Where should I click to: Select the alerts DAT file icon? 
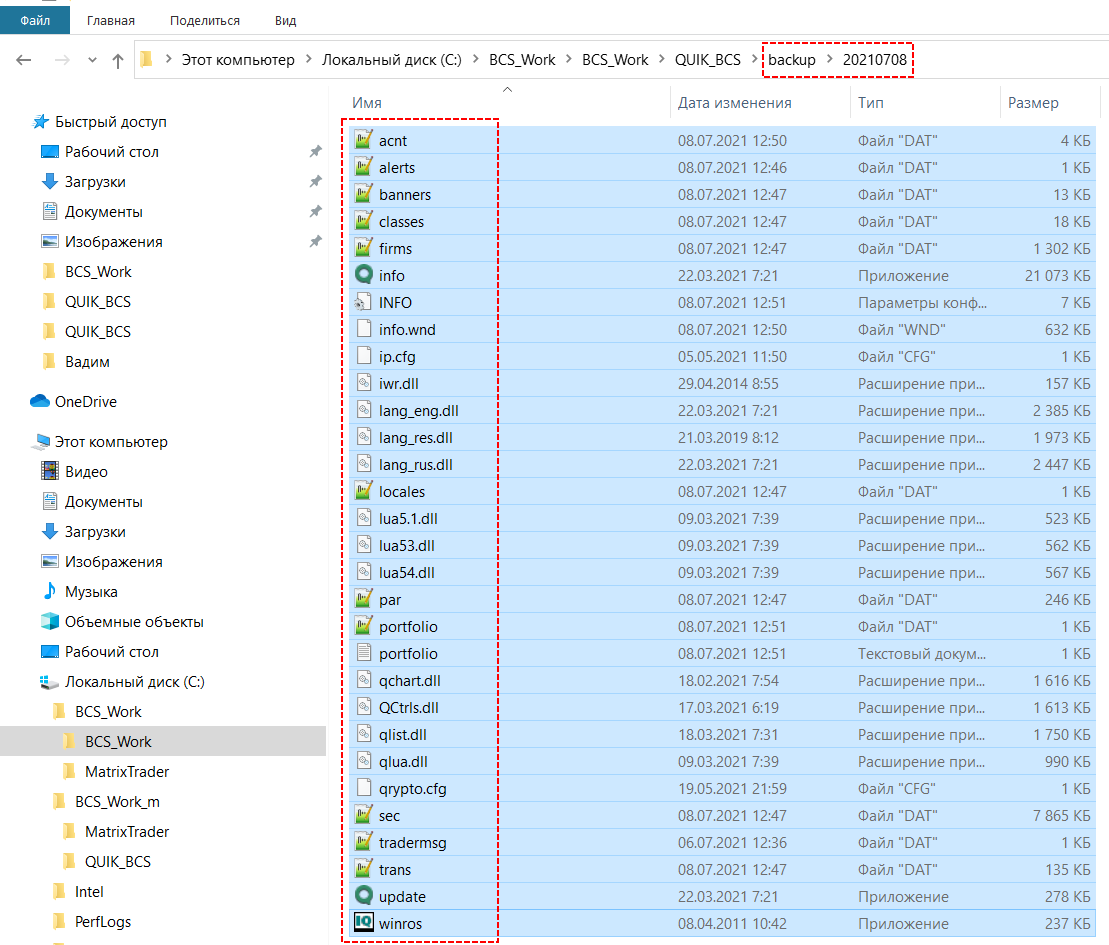pos(364,167)
